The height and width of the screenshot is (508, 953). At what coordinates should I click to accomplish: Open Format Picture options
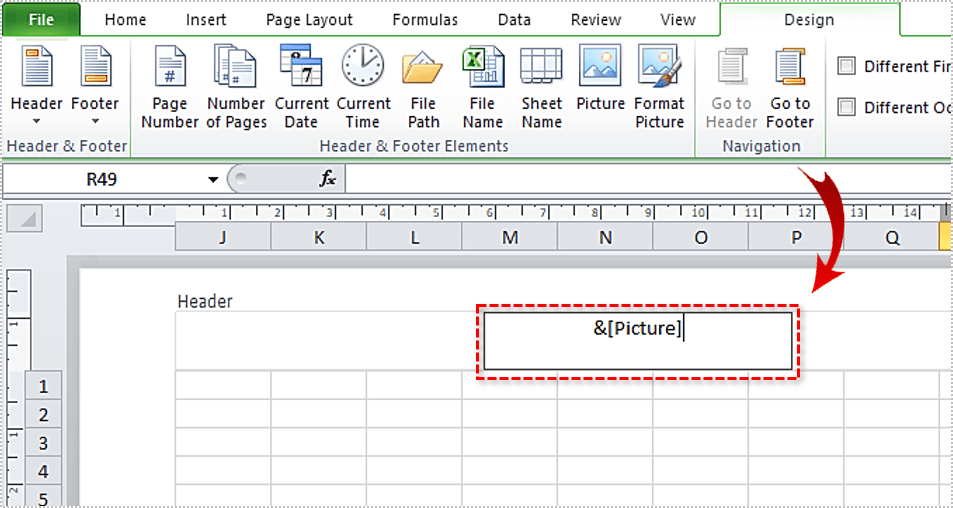point(659,88)
